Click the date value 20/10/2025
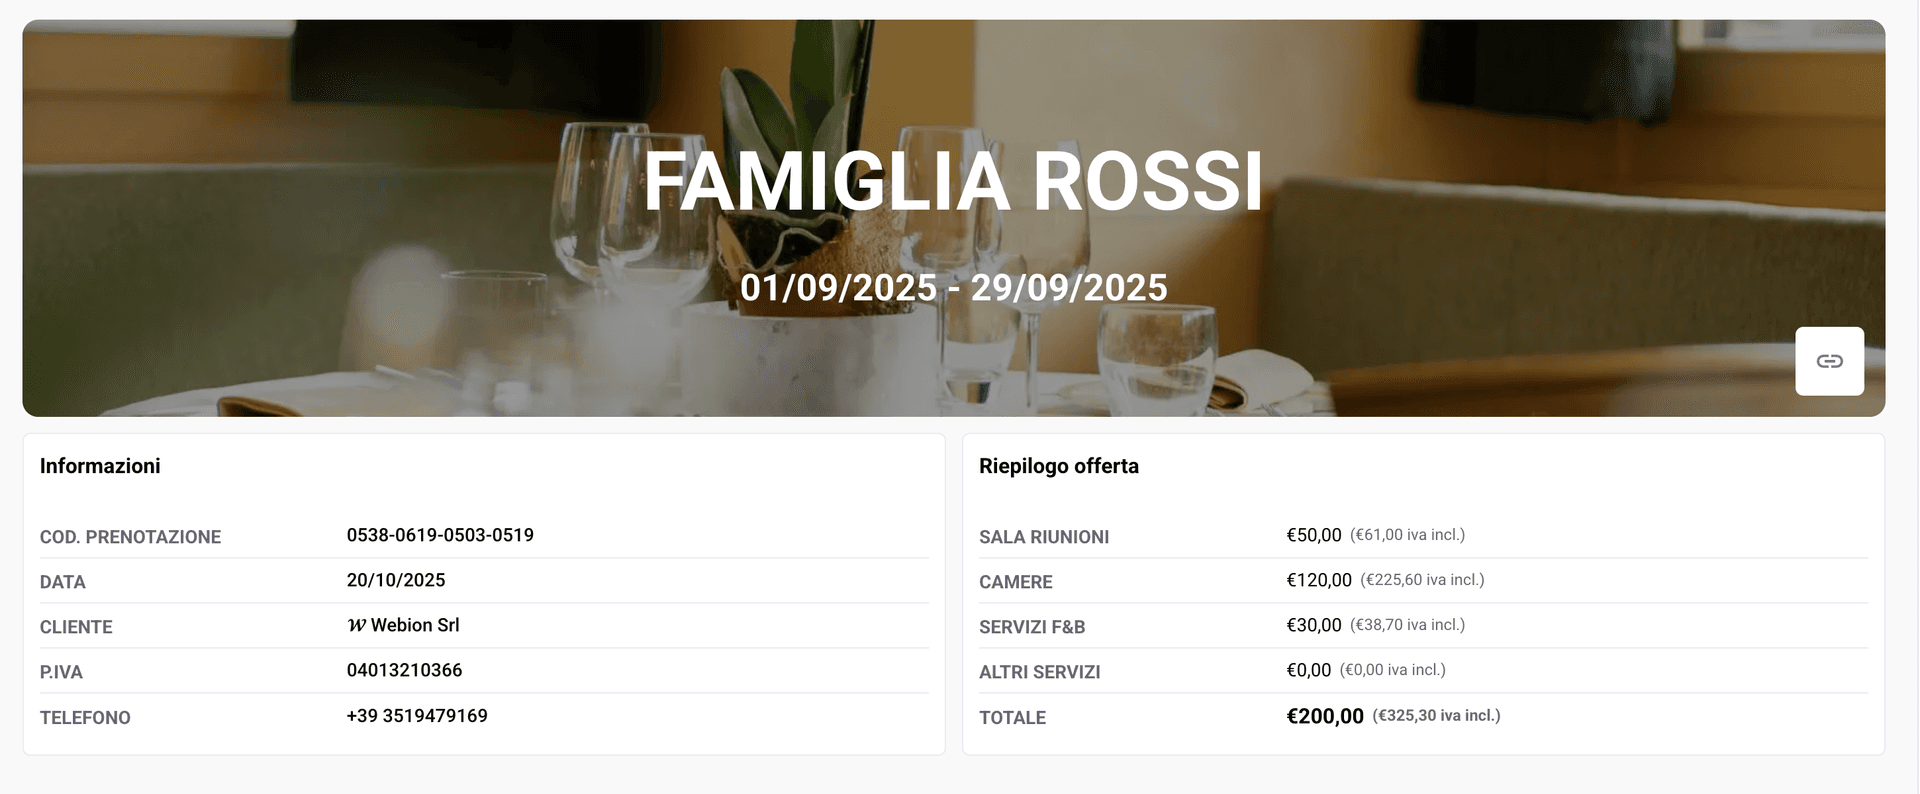Image resolution: width=1920 pixels, height=794 pixels. pos(396,581)
